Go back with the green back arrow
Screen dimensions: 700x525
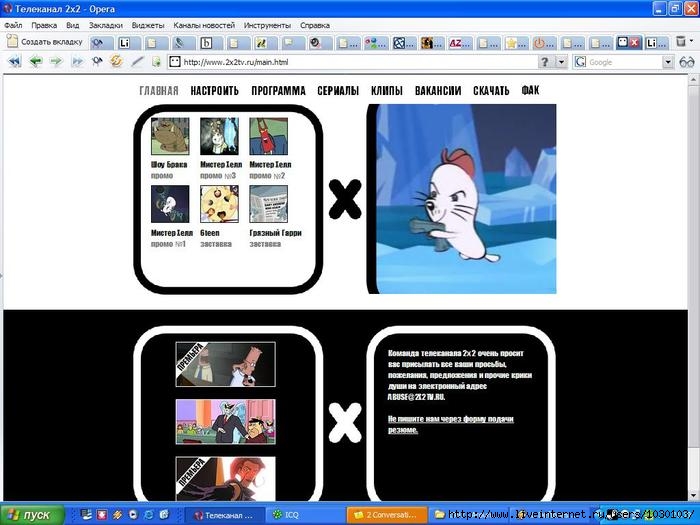[x=36, y=61]
